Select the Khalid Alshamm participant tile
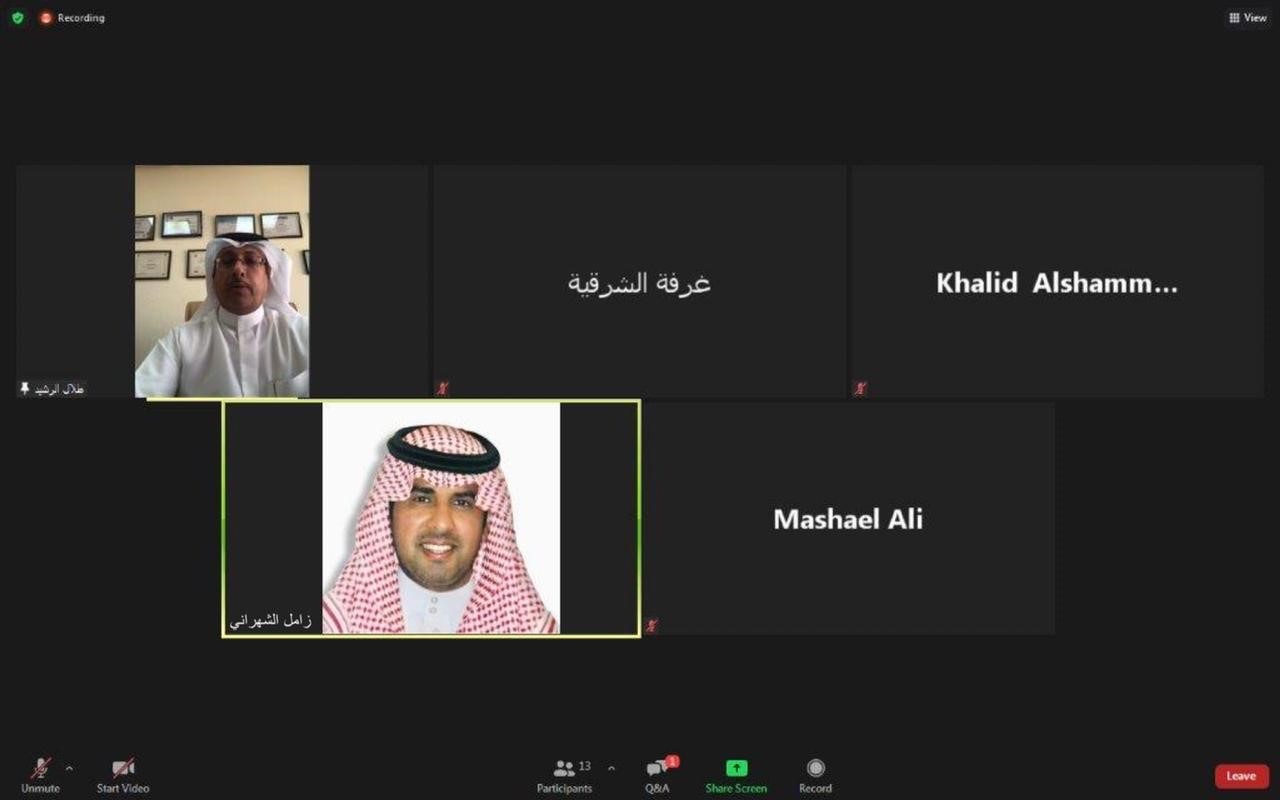Image resolution: width=1280 pixels, height=800 pixels. (x=1057, y=281)
